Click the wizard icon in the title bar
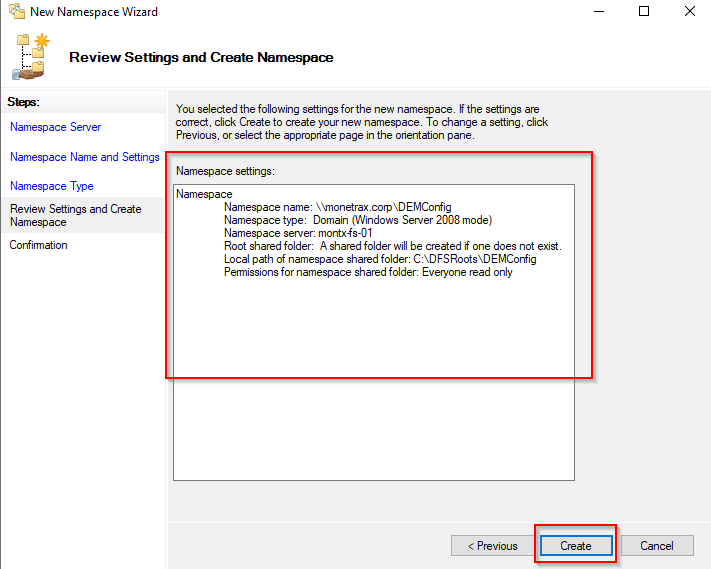Viewport: 711px width, 569px height. coord(15,12)
